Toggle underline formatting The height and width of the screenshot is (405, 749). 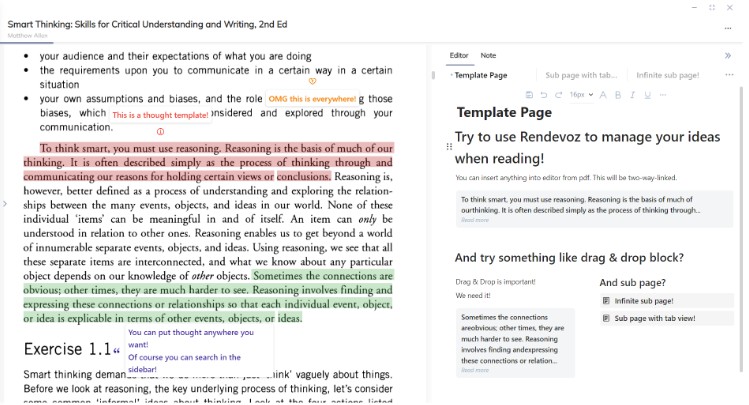(x=646, y=95)
